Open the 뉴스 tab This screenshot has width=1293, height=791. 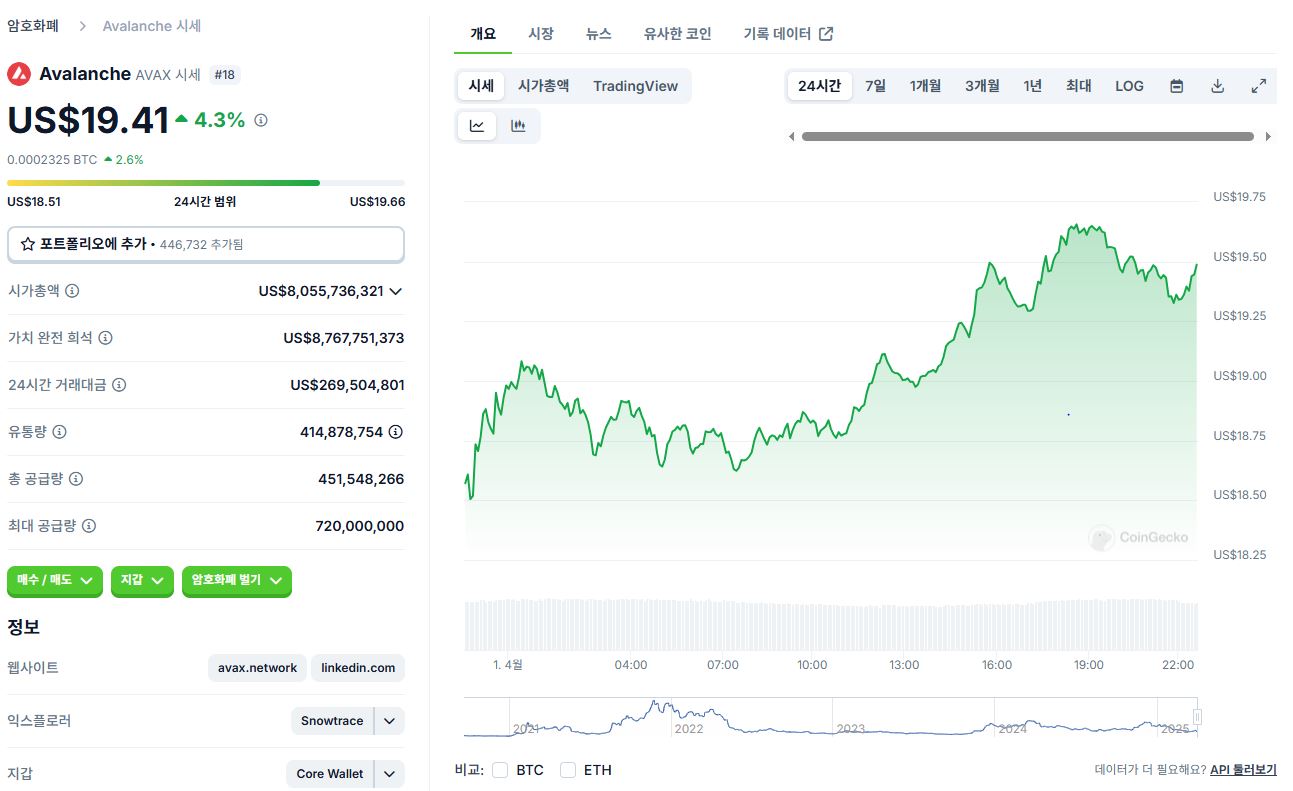click(599, 34)
